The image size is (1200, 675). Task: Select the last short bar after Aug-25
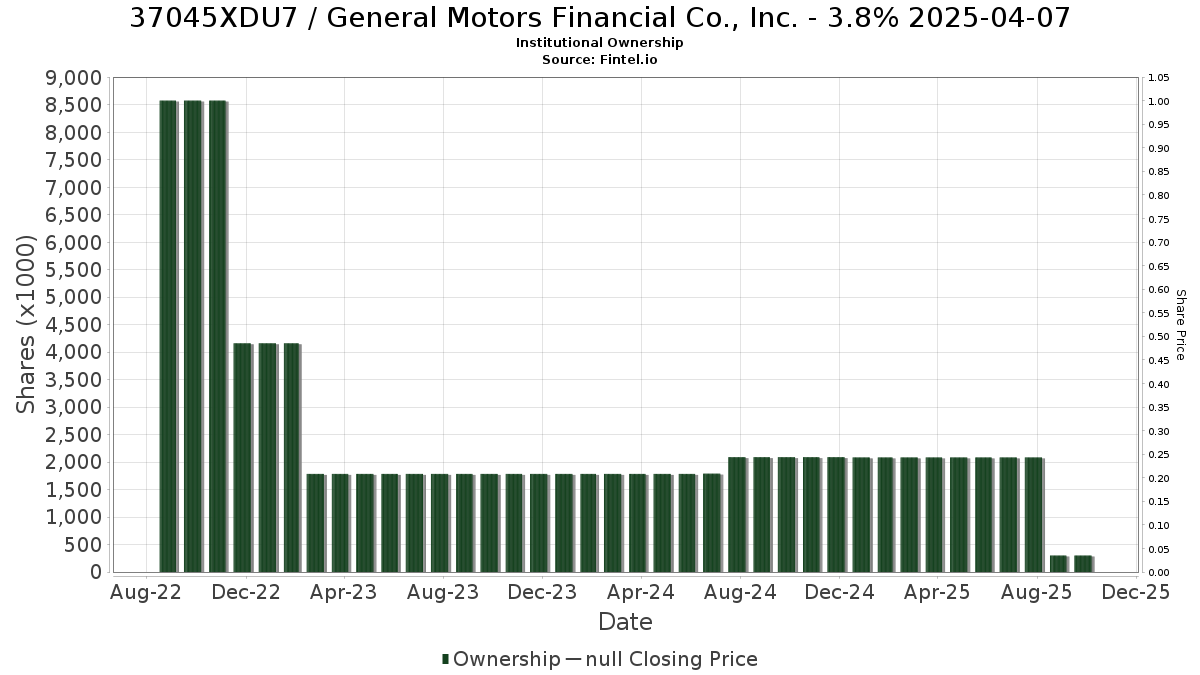1083,563
